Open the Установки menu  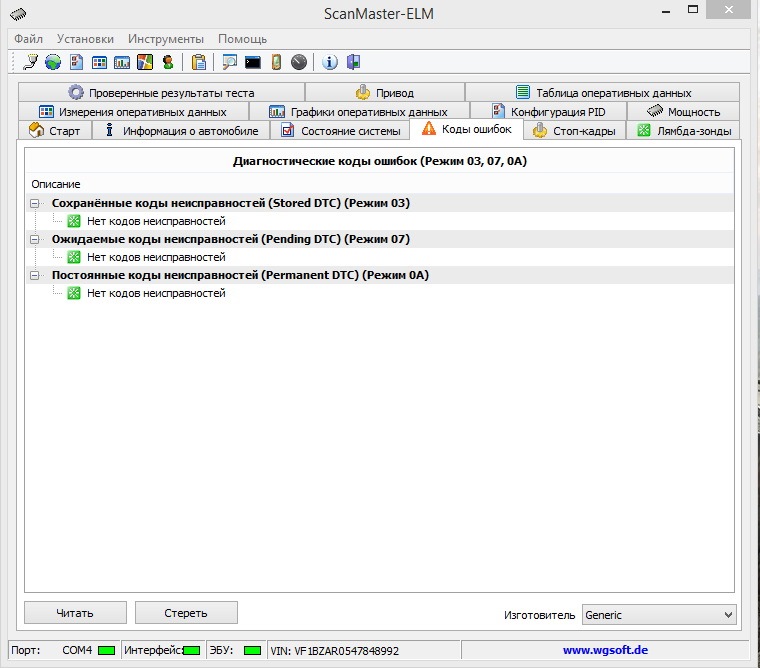coord(85,39)
